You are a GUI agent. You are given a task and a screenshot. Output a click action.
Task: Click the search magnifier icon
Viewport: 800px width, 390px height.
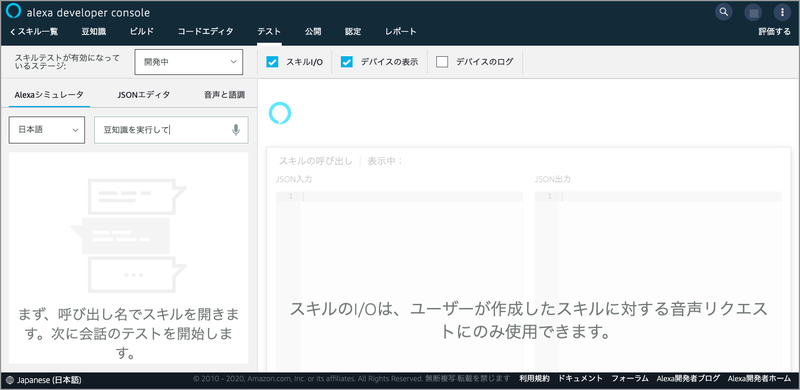723,12
